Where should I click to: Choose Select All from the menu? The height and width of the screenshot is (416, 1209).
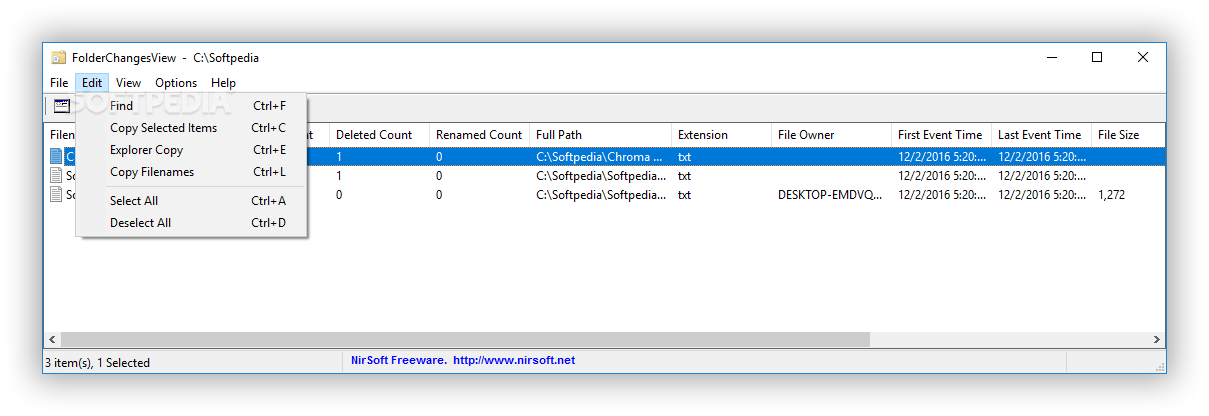[x=191, y=201]
